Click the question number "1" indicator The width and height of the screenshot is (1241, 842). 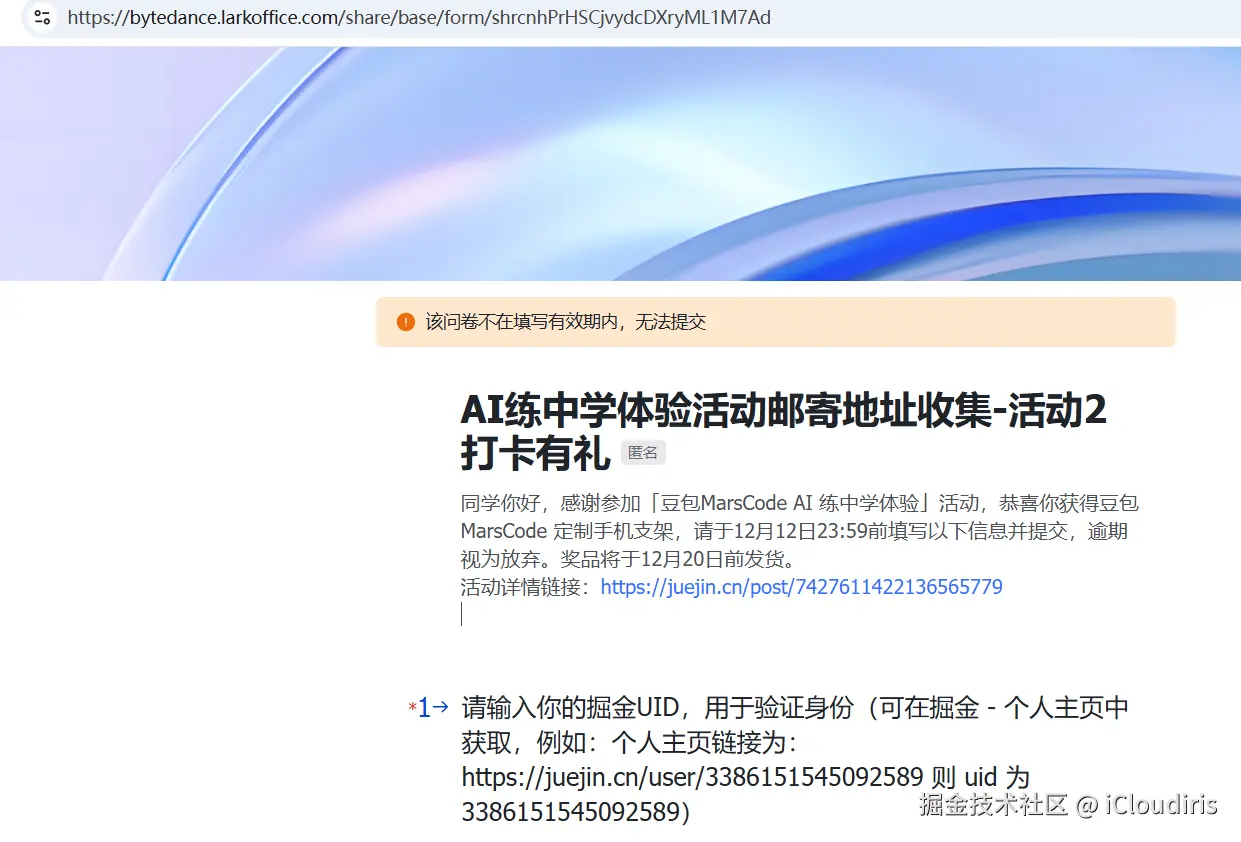pyautogui.click(x=423, y=707)
